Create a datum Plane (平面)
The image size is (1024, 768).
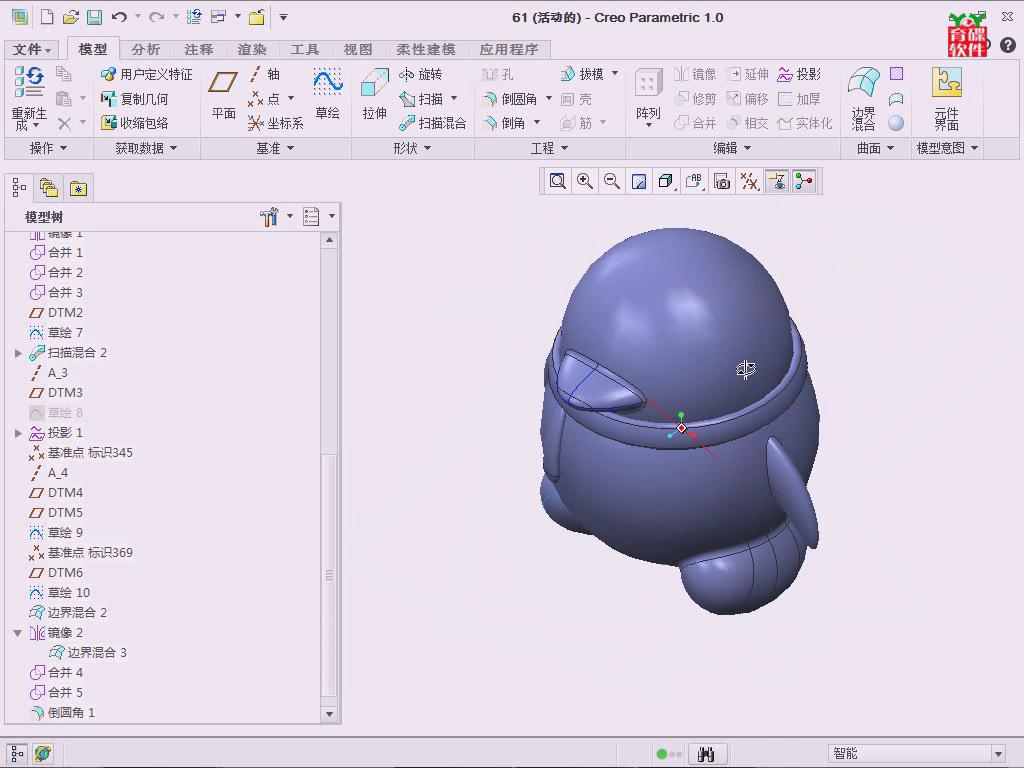point(223,95)
